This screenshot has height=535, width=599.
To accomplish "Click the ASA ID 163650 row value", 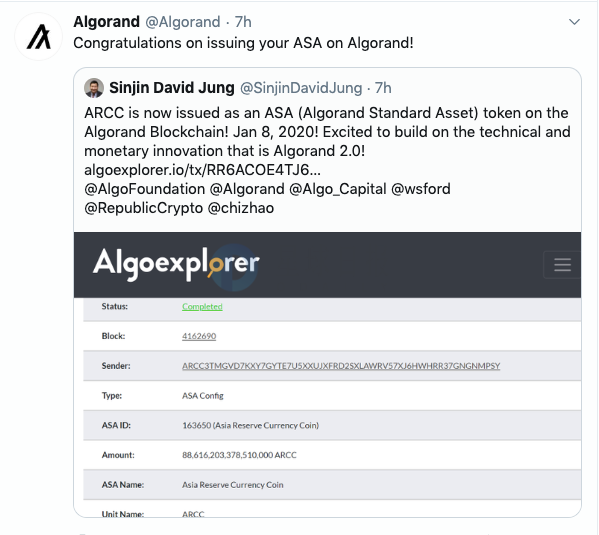I will 251,425.
